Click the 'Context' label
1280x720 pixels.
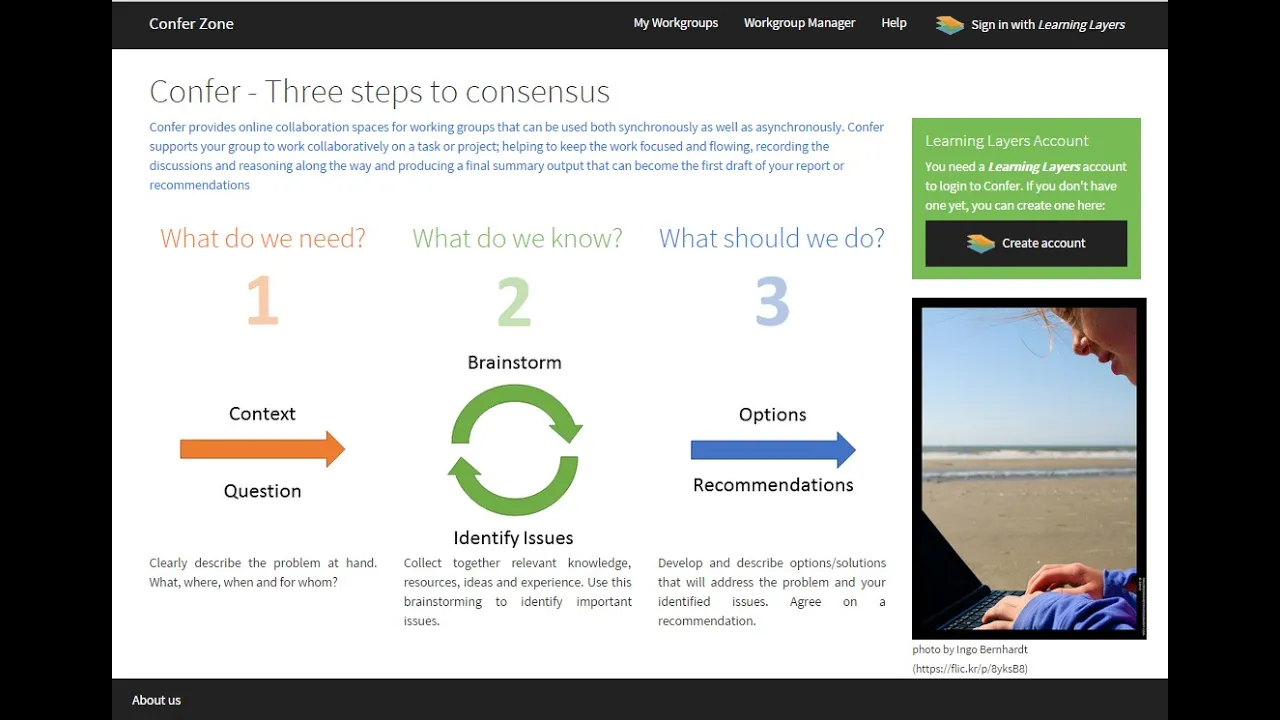coord(262,414)
